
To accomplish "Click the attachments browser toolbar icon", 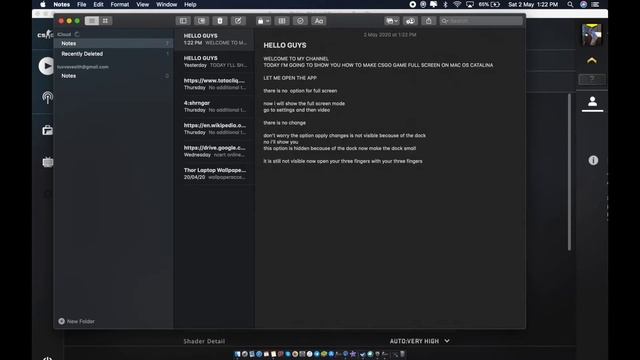I will [201, 21].
